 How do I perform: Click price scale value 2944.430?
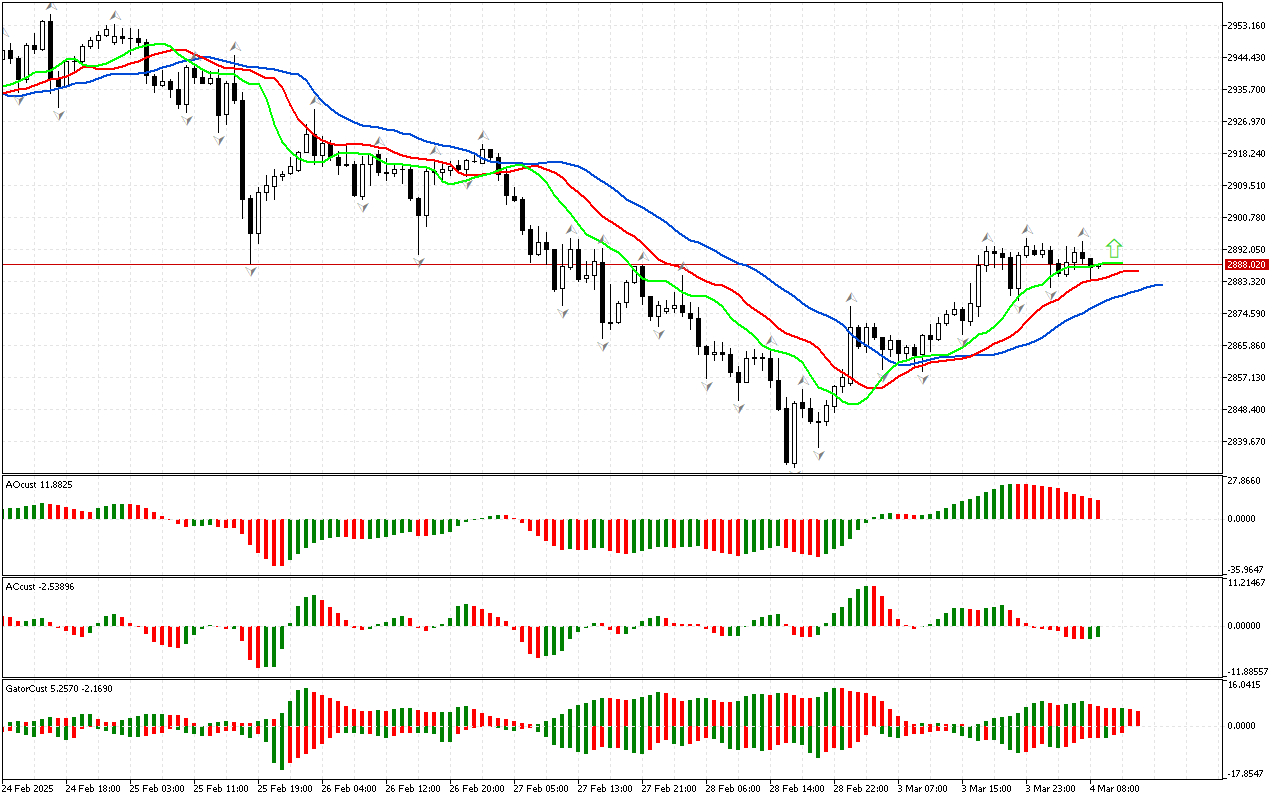point(1248,58)
